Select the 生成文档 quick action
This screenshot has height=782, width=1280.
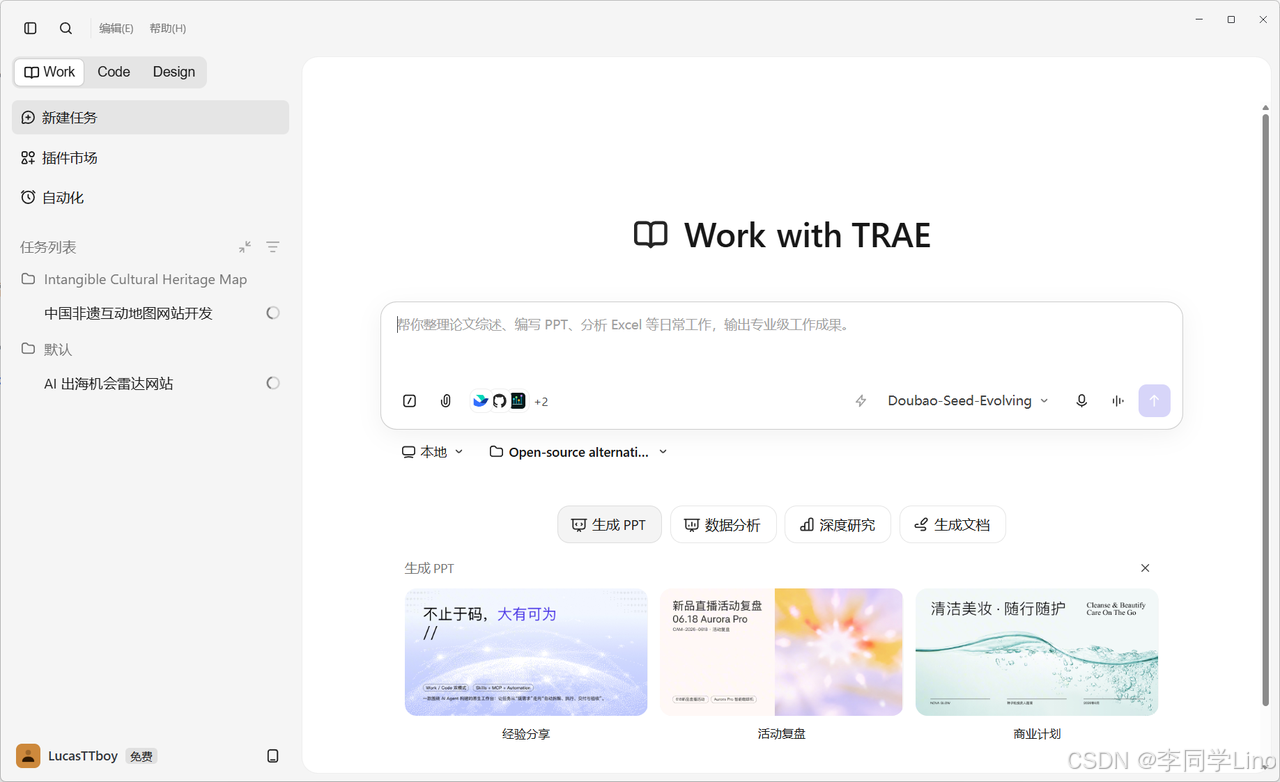[x=952, y=525]
